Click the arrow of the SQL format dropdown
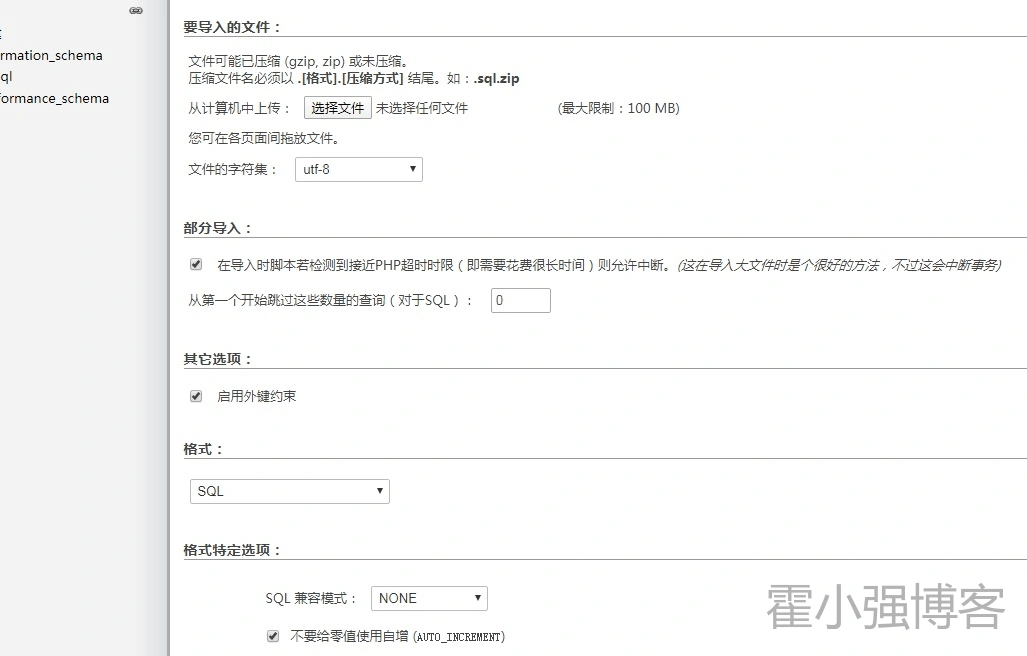 tap(379, 491)
